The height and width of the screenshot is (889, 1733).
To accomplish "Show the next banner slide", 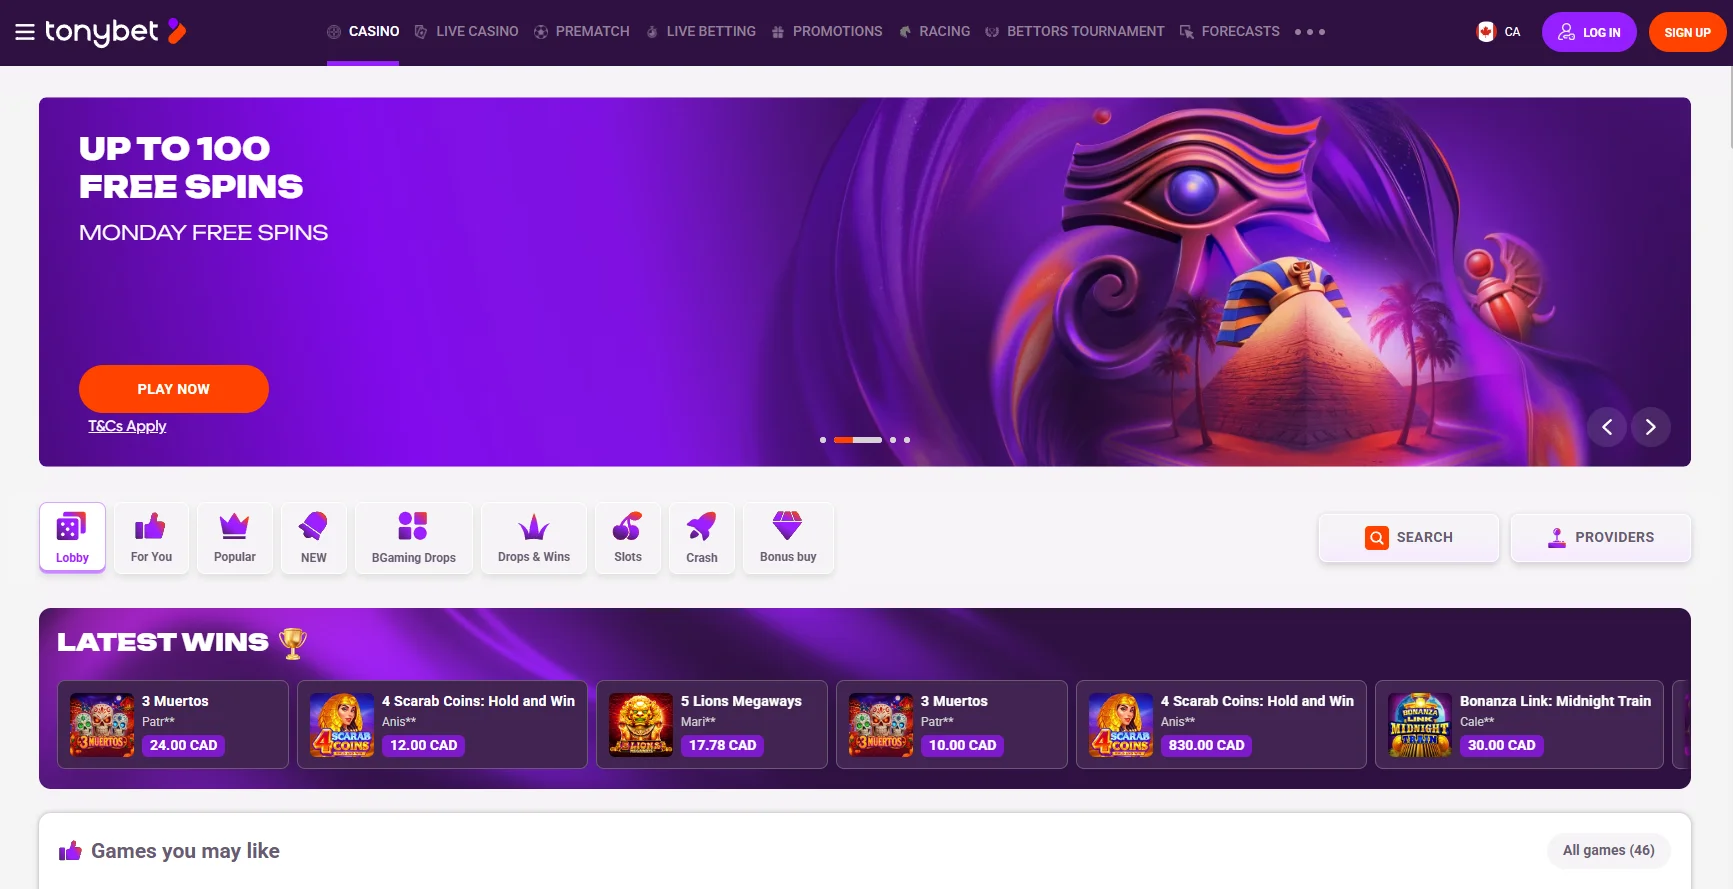I will 1651,427.
